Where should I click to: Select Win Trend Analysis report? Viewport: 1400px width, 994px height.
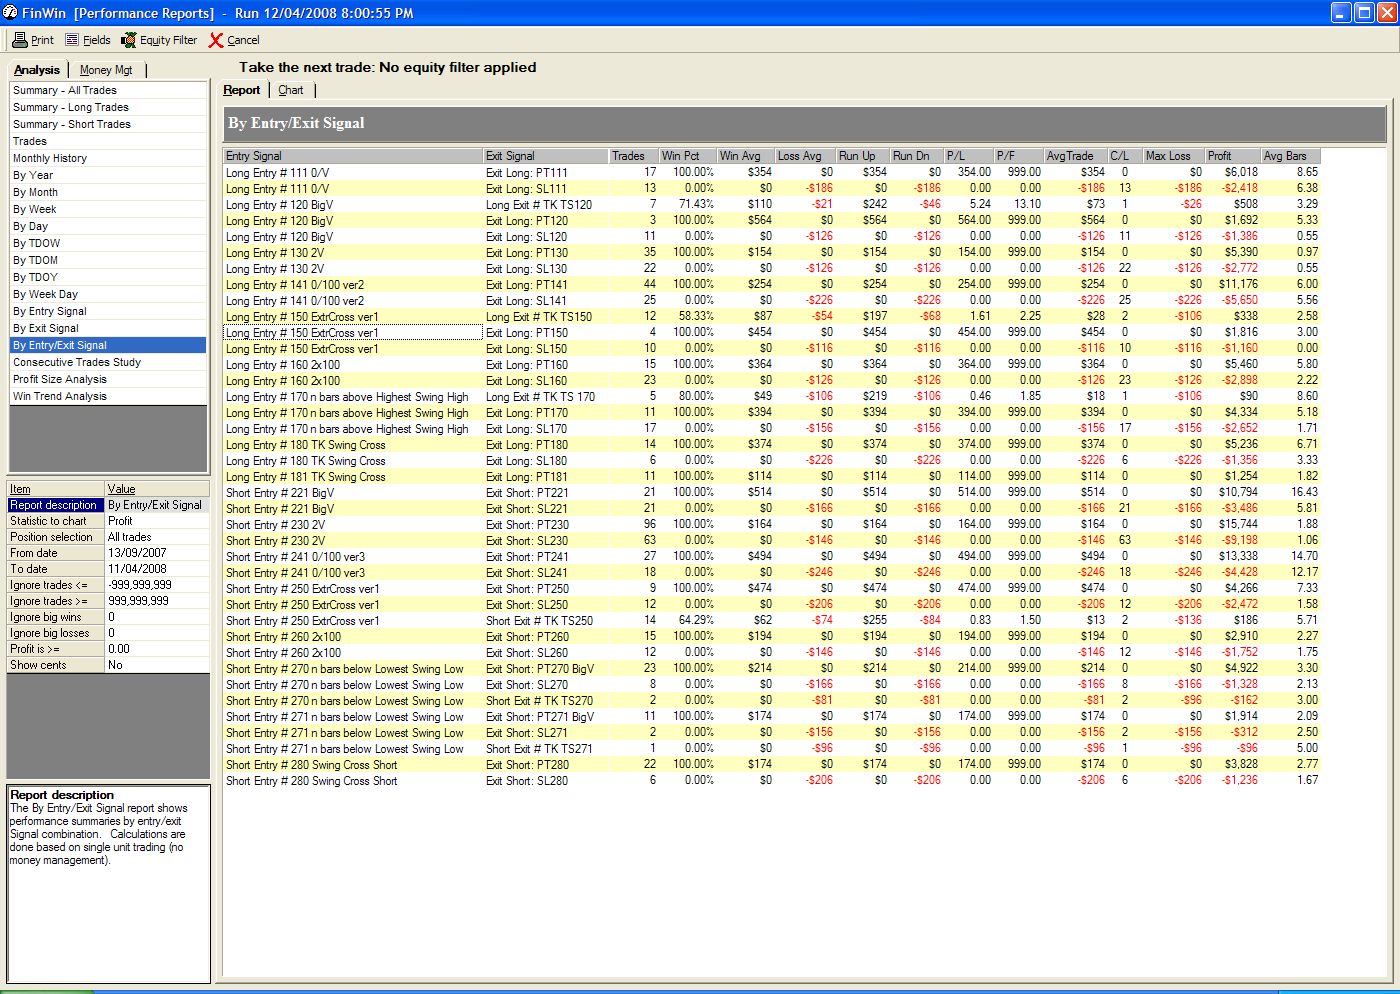pyautogui.click(x=60, y=396)
